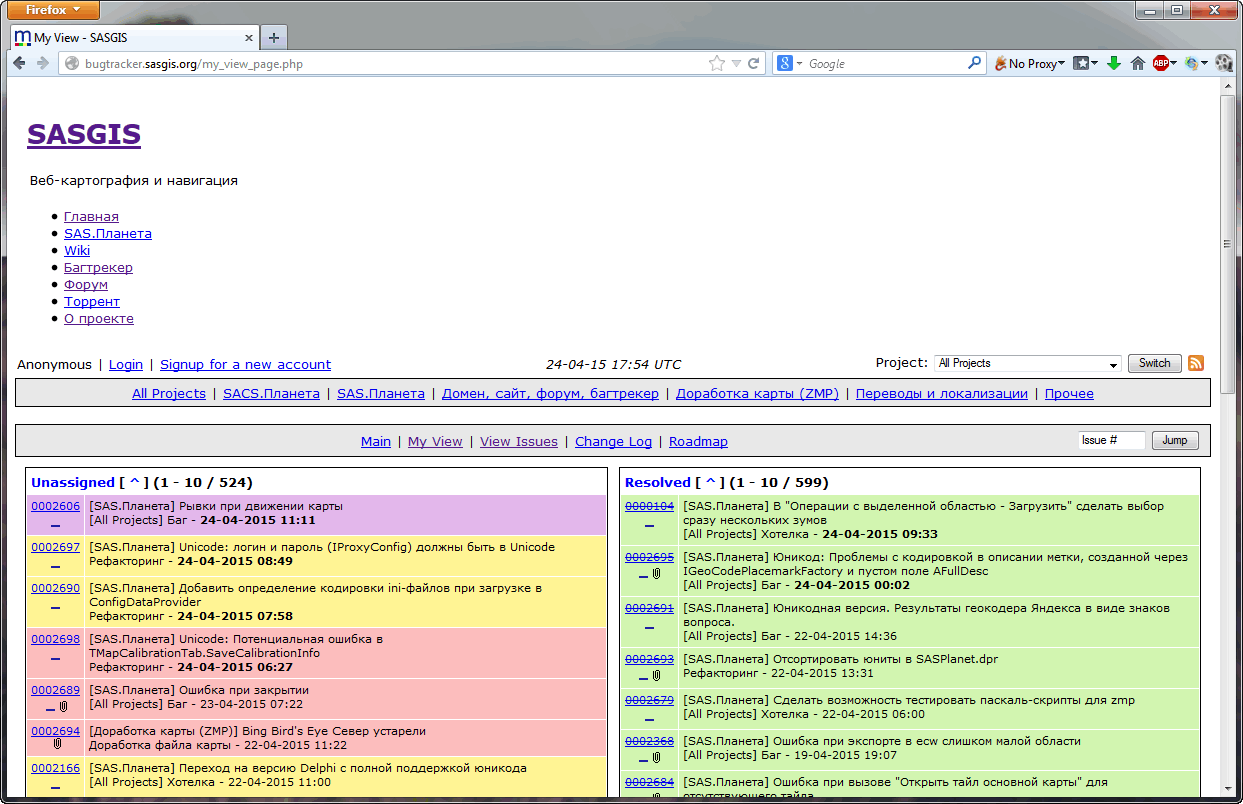Viewport: 1243px width, 804px height.
Task: Expand the No Proxy dropdown
Action: click(1029, 63)
